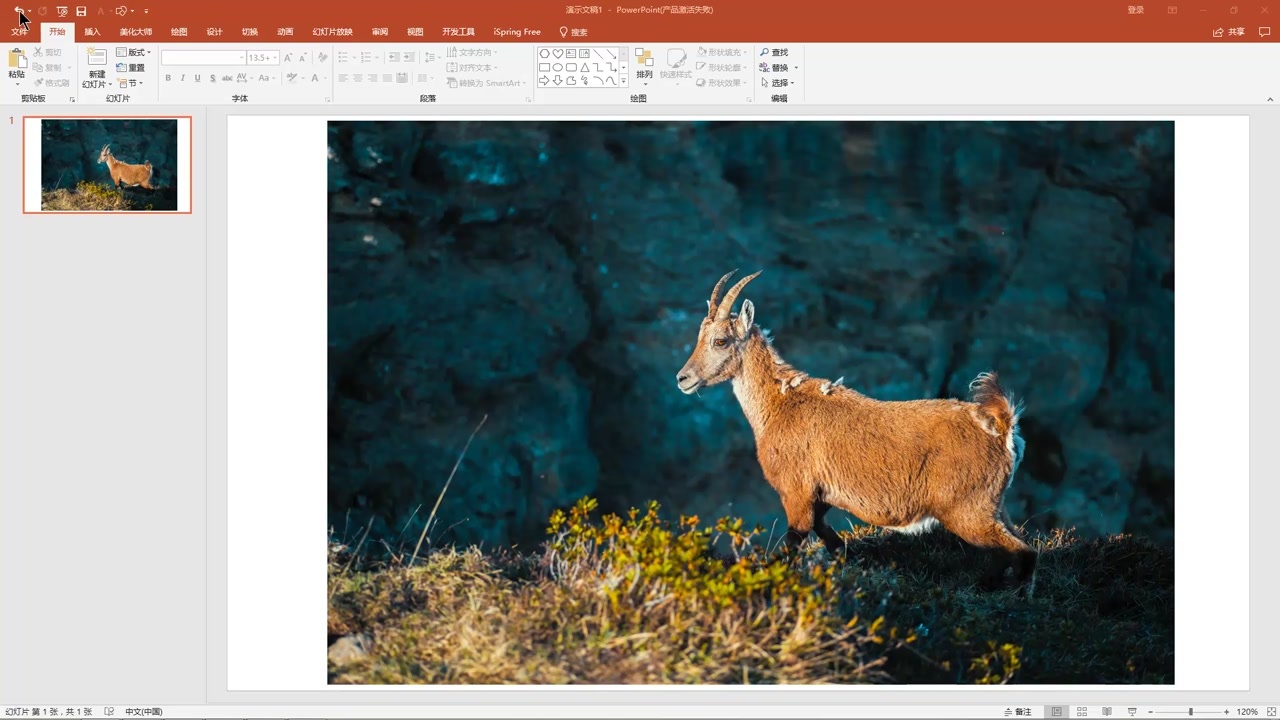This screenshot has width=1280, height=720.
Task: Switch to the 动画 animations tab
Action: pos(285,32)
